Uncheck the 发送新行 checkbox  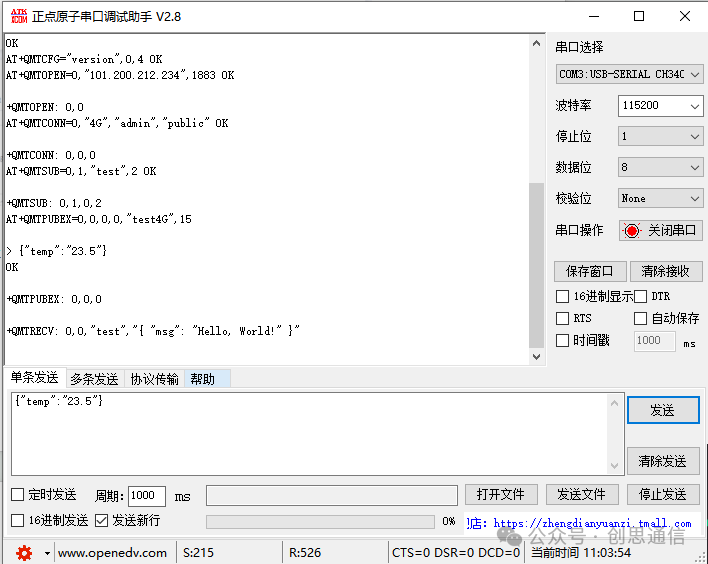102,521
